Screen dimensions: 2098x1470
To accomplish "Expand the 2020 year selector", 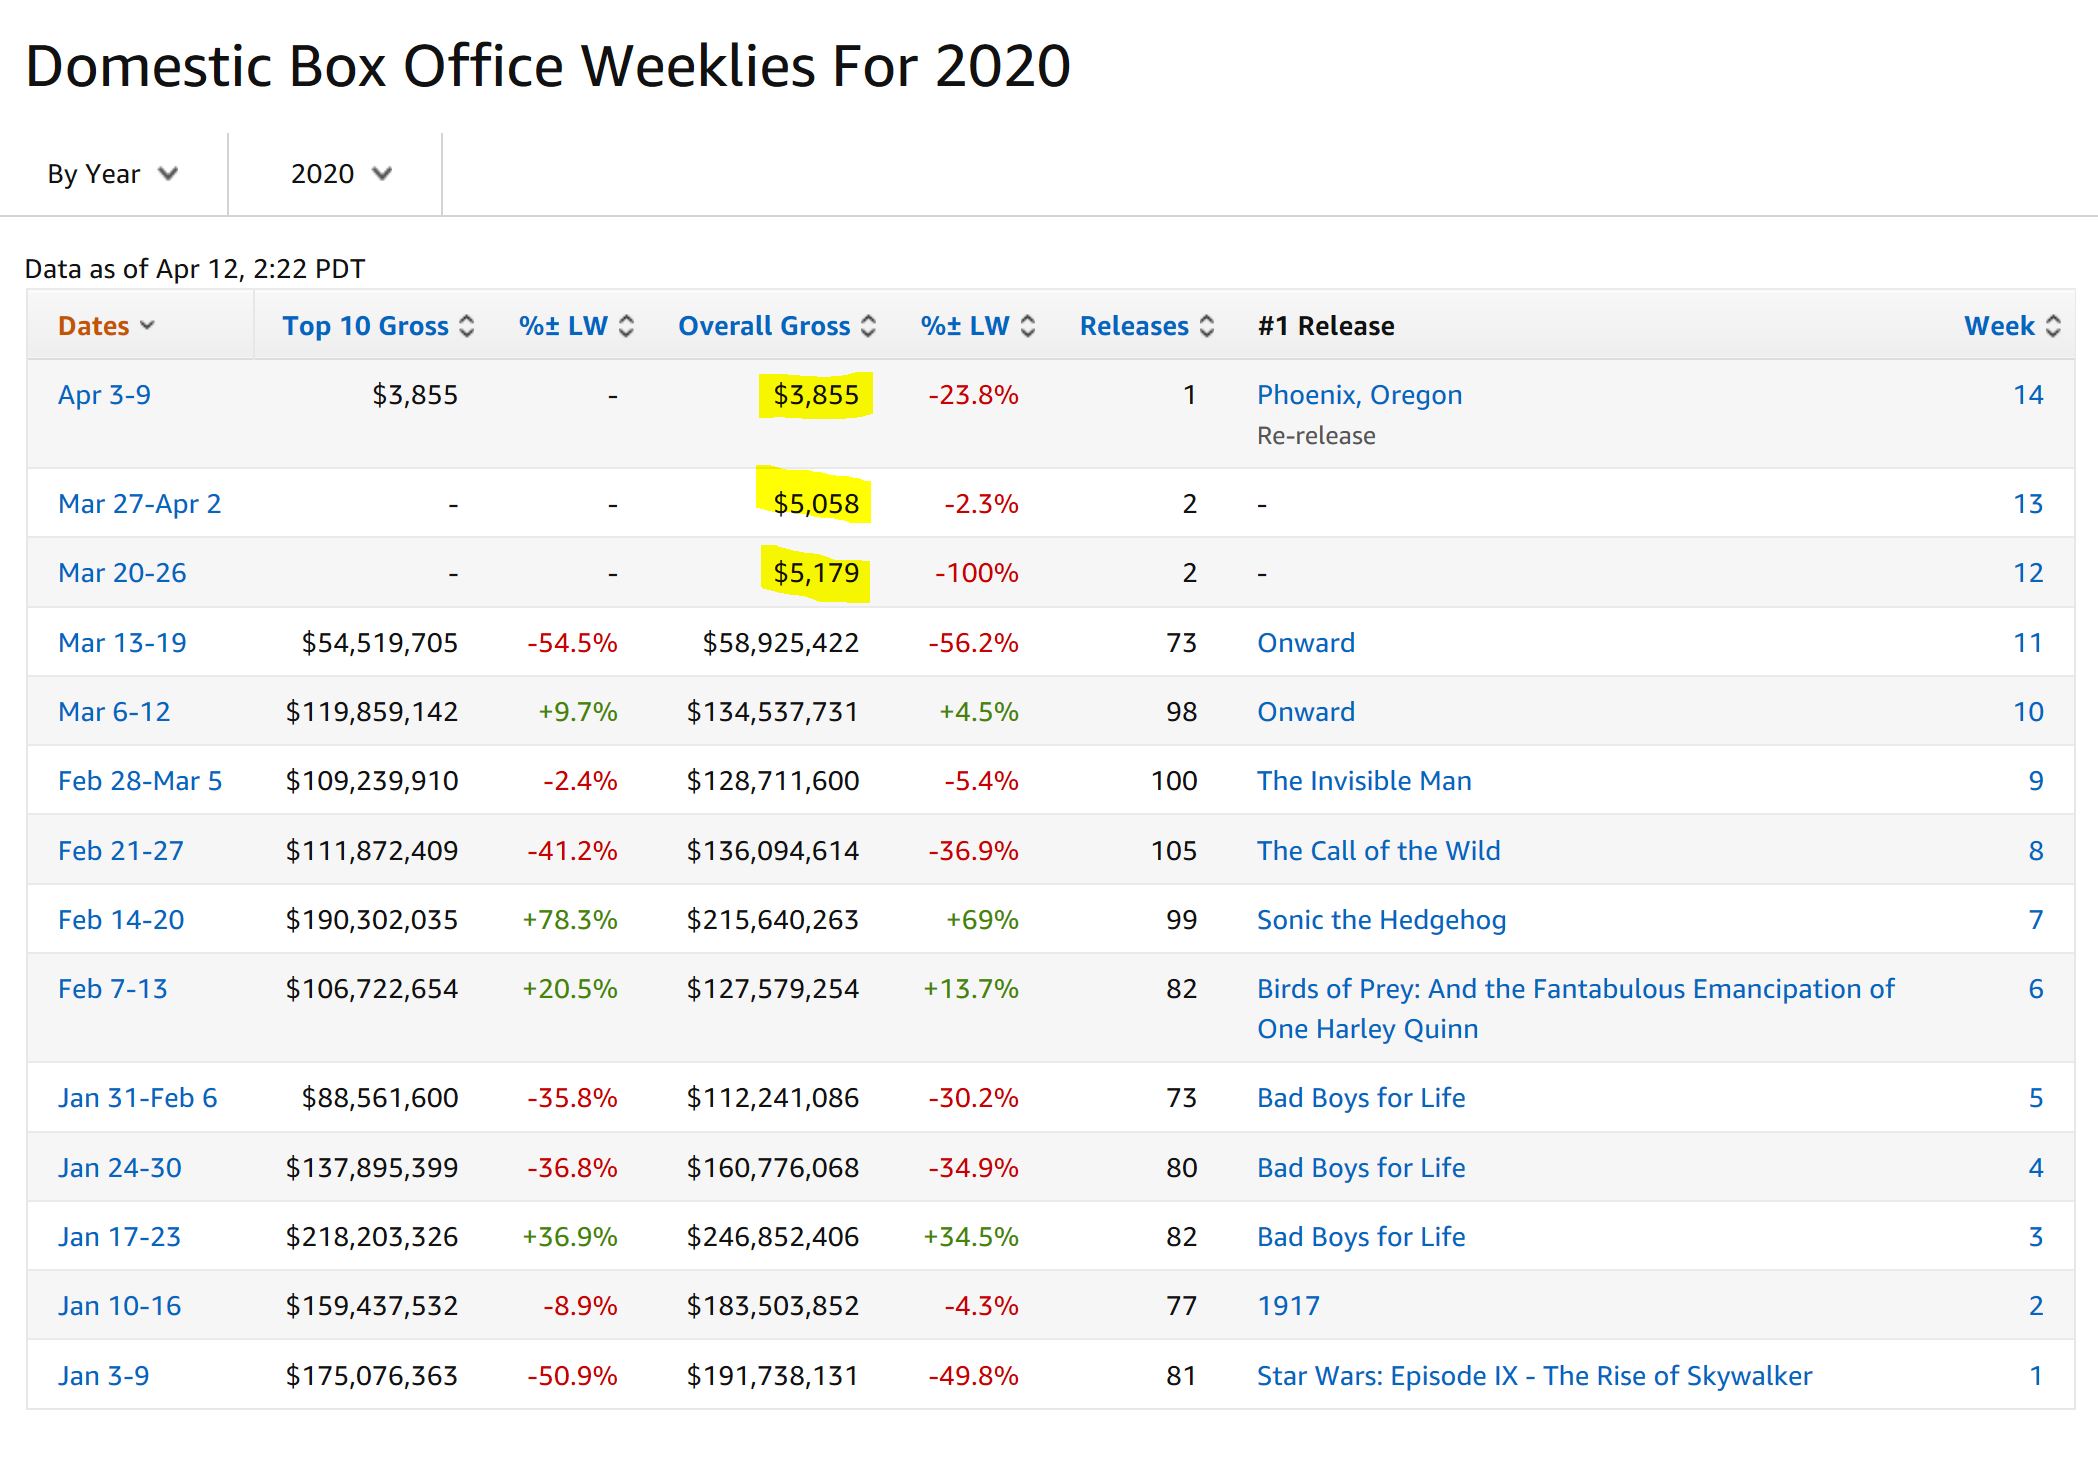I will pyautogui.click(x=340, y=174).
